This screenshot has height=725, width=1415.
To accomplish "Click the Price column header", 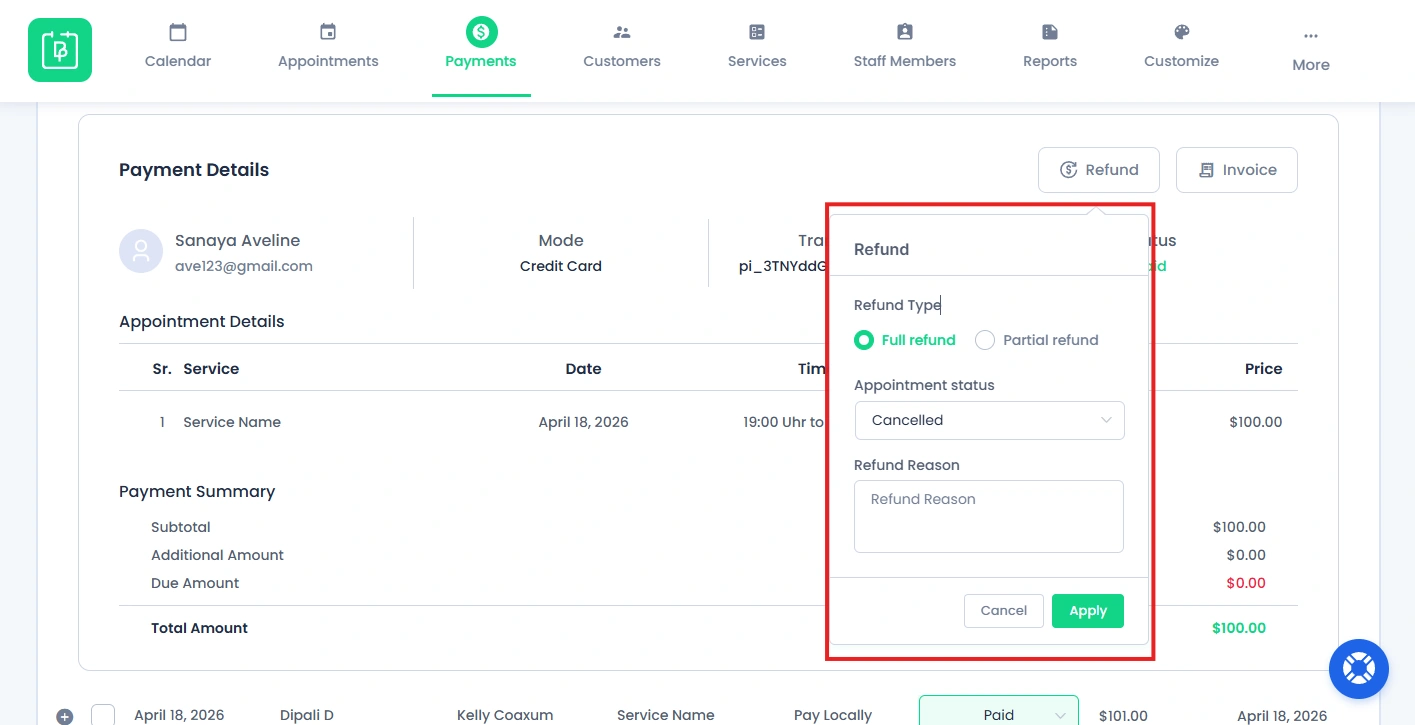I will (1264, 369).
